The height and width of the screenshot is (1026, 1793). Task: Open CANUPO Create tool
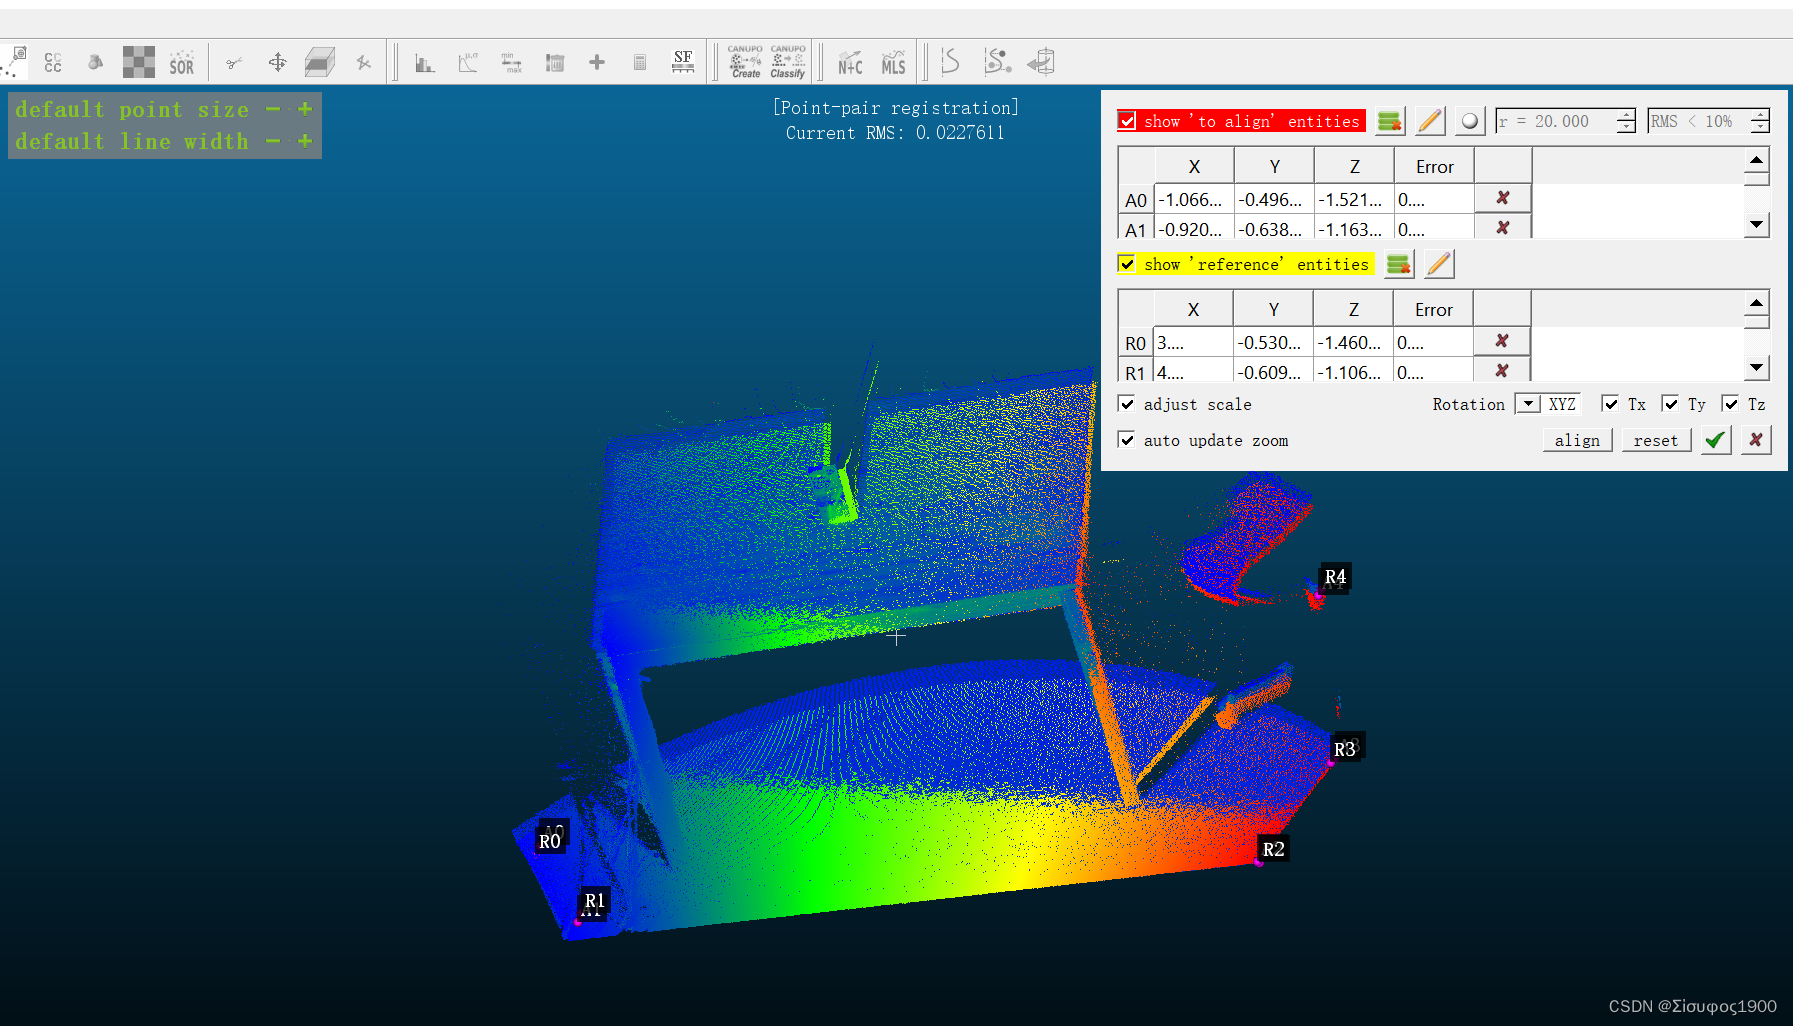745,62
